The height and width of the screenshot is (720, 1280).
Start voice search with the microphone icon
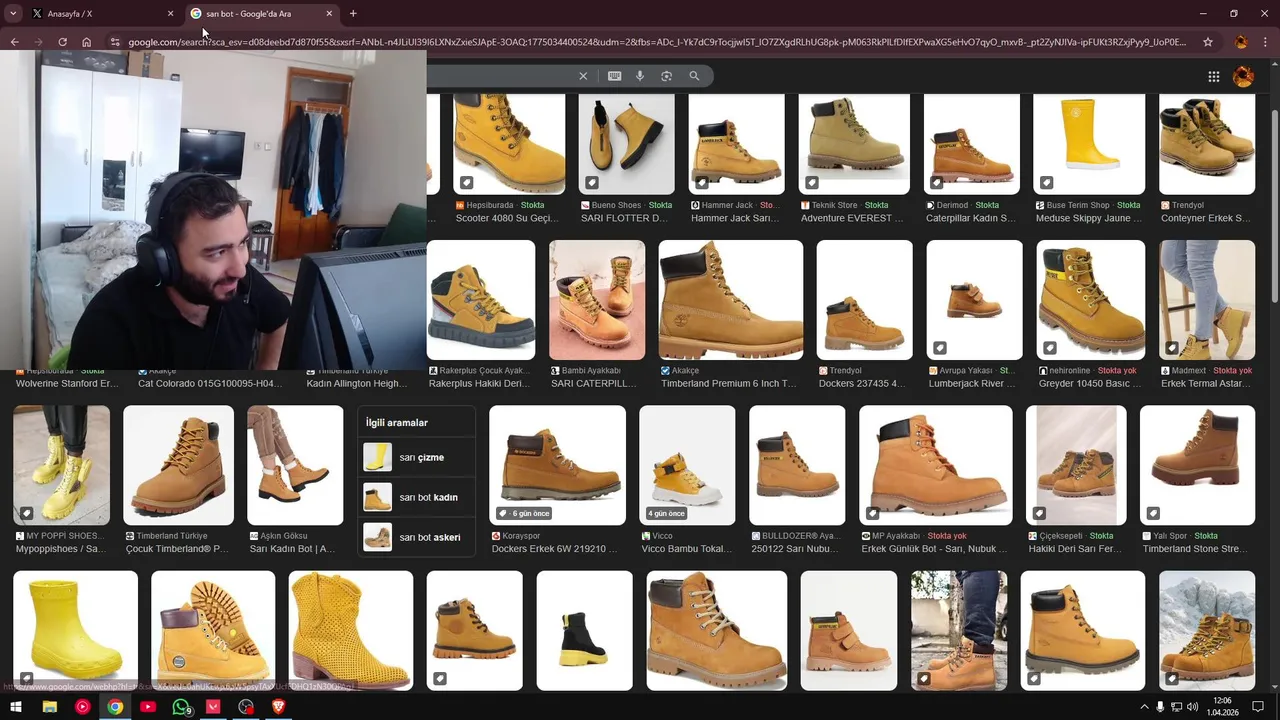640,76
